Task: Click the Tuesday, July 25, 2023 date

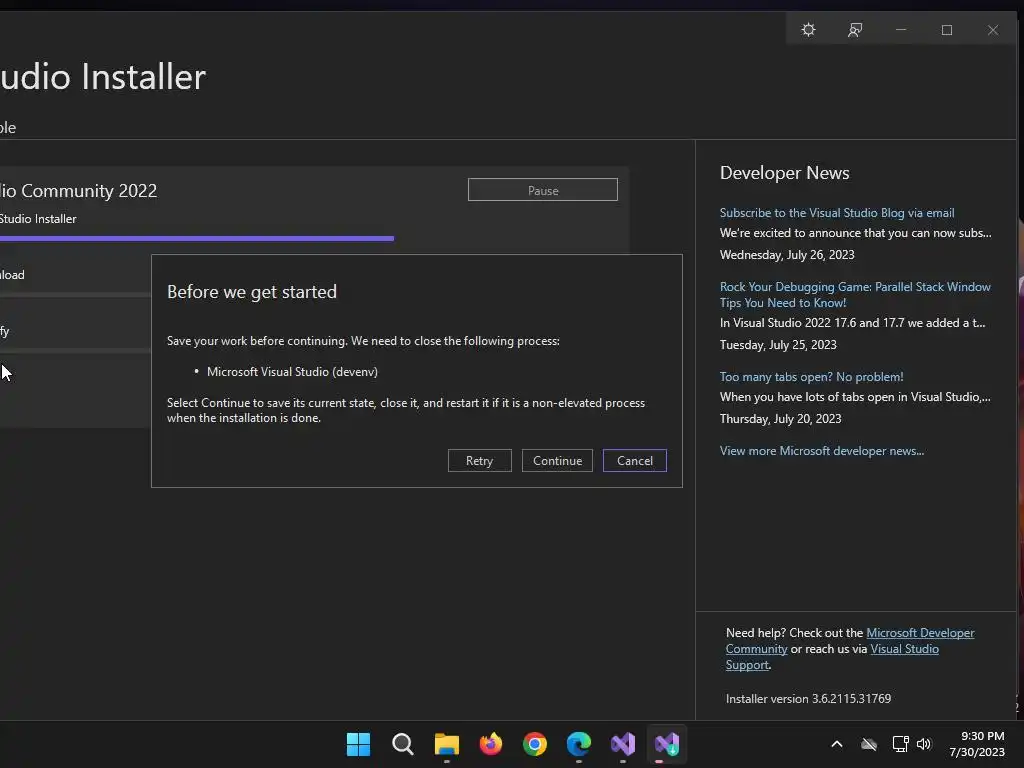Action: pos(778,345)
